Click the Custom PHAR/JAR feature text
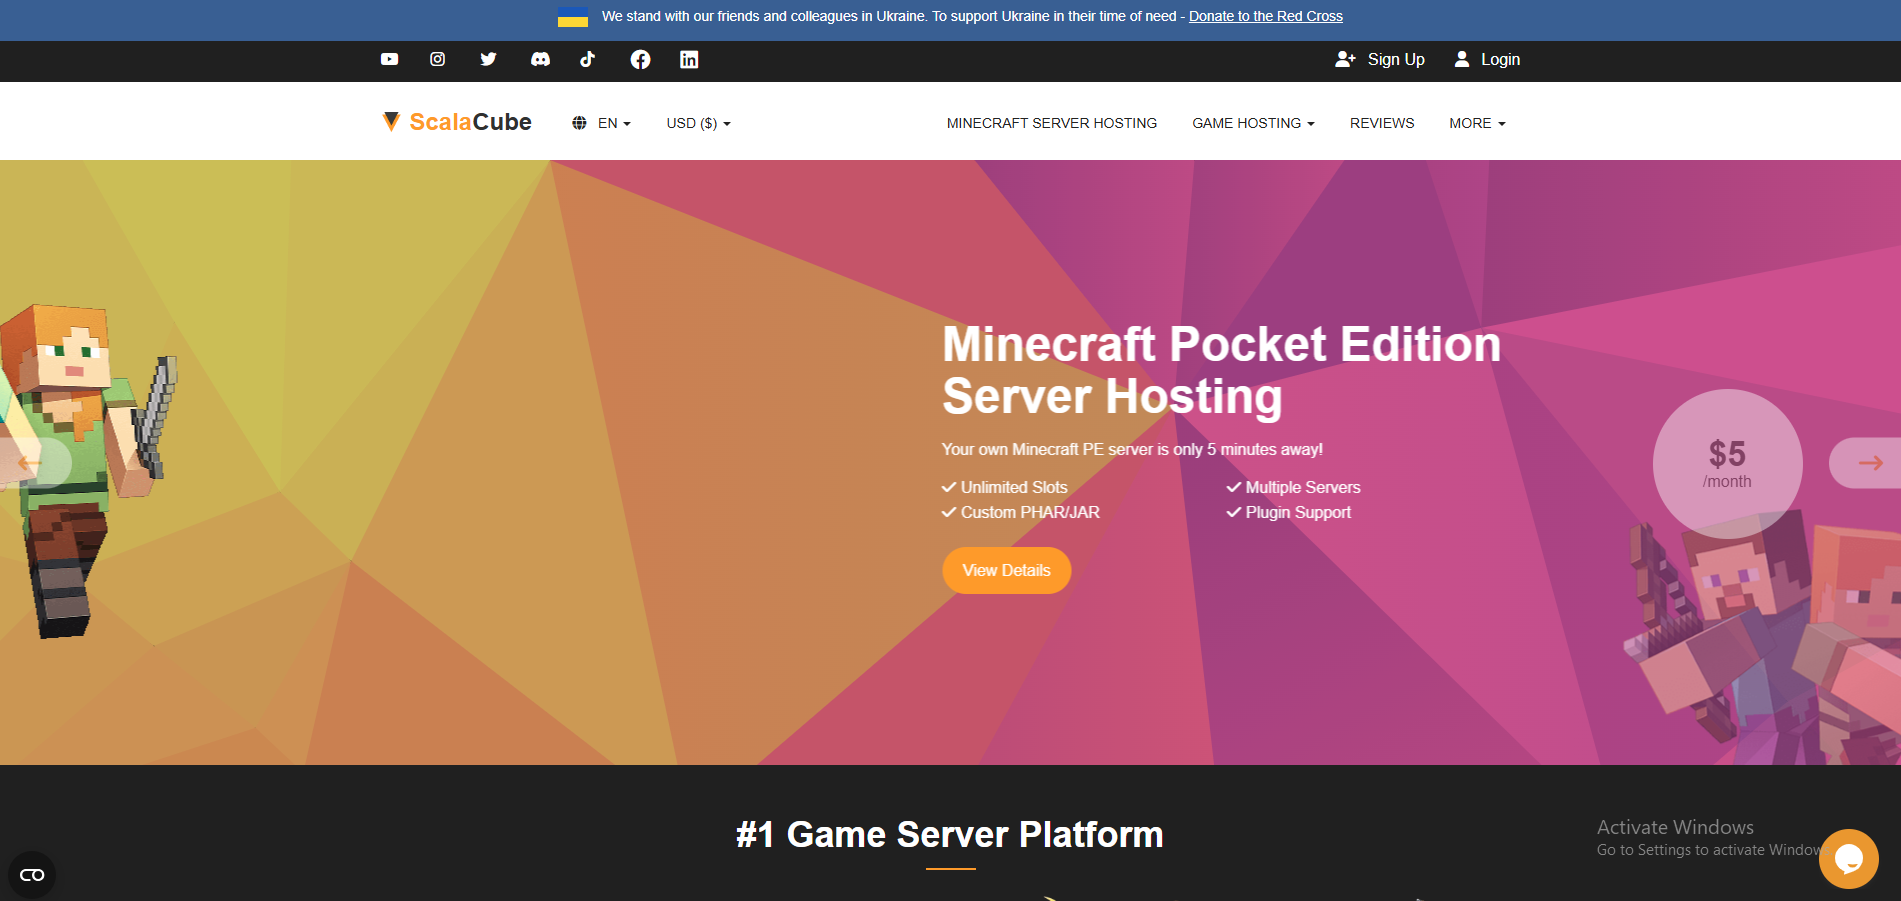 click(x=1030, y=512)
